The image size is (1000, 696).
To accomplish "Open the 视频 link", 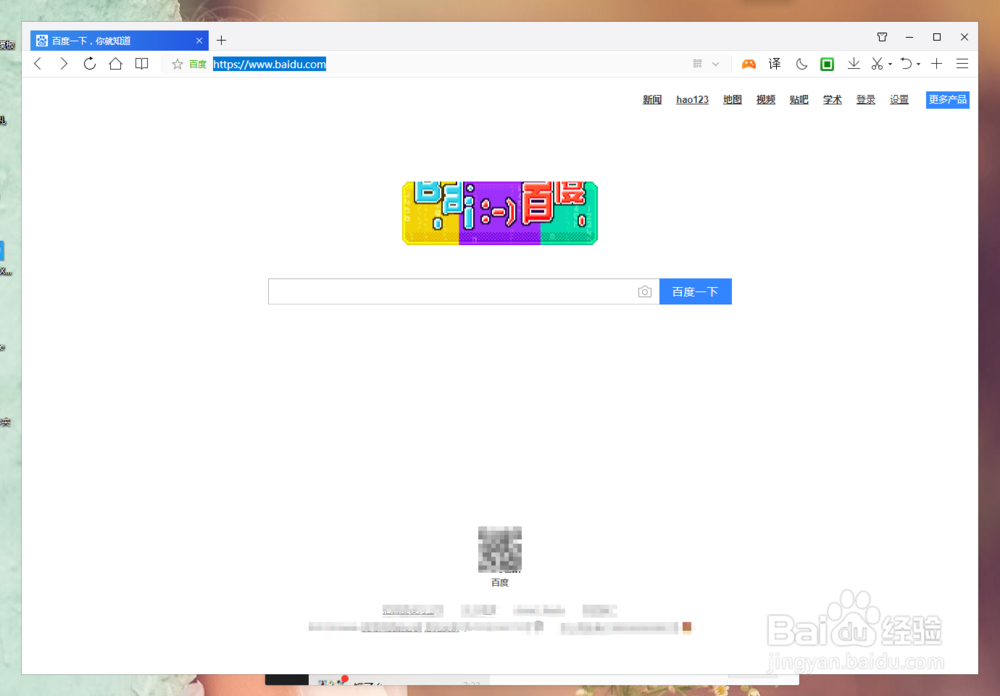I will point(765,100).
